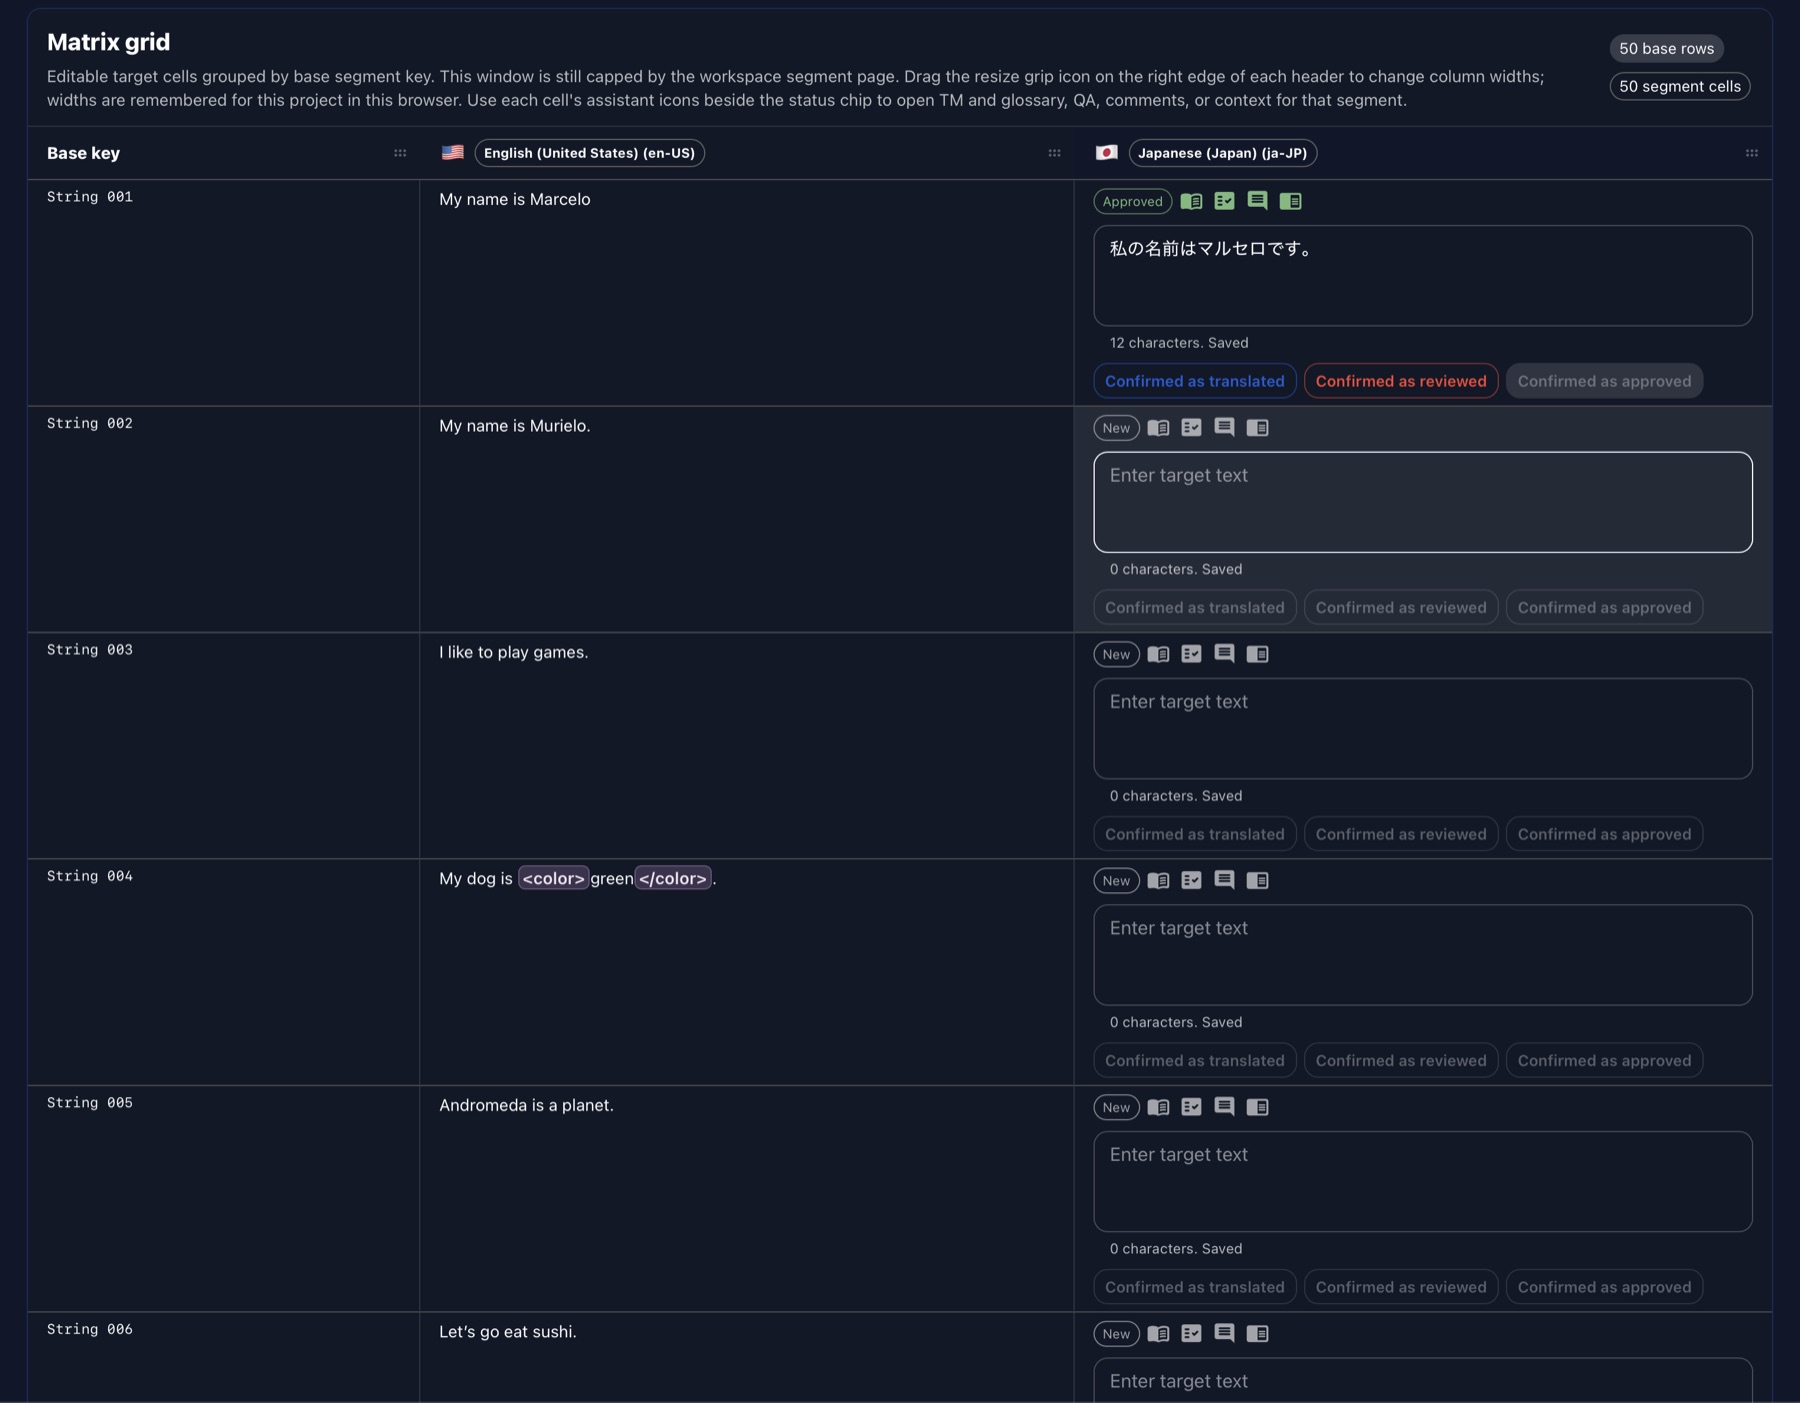Click the opening <color> tag in String 004

pos(553,878)
